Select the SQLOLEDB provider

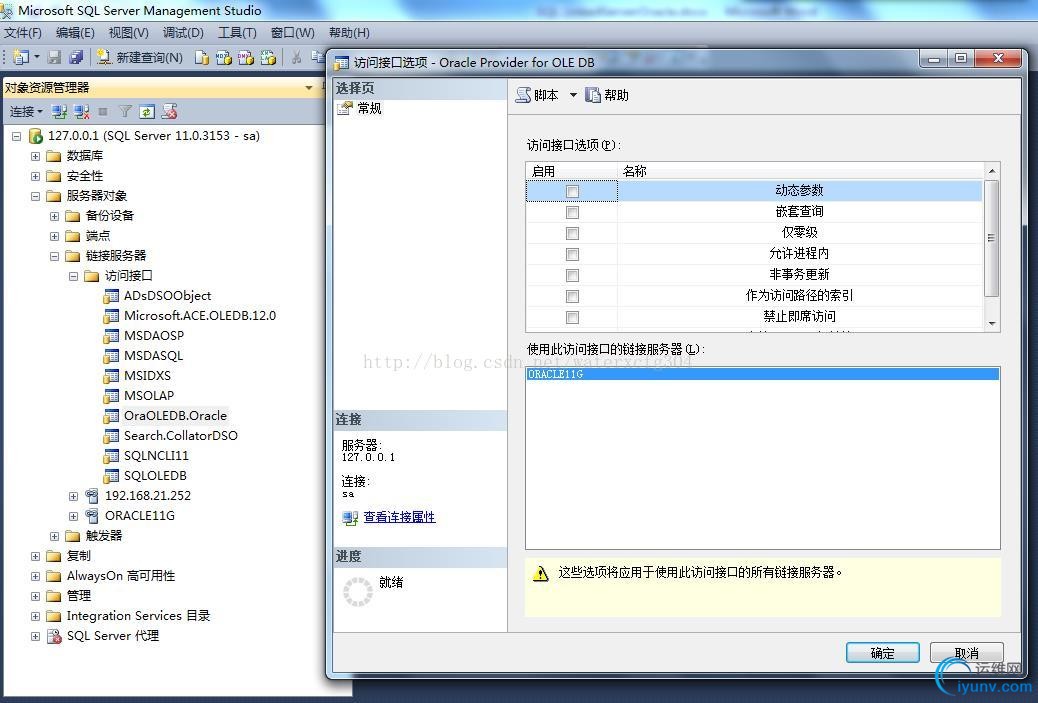tap(155, 475)
